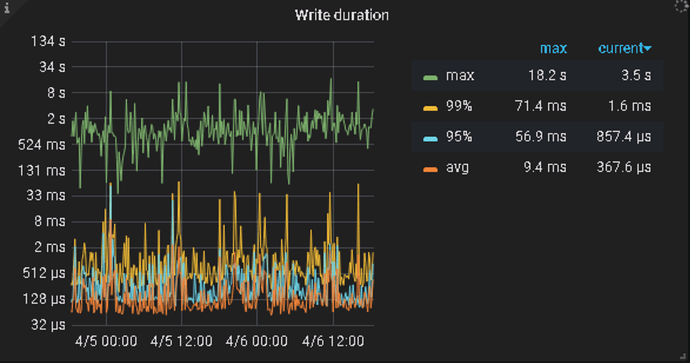Click the 367.6 µs current value

click(x=624, y=168)
